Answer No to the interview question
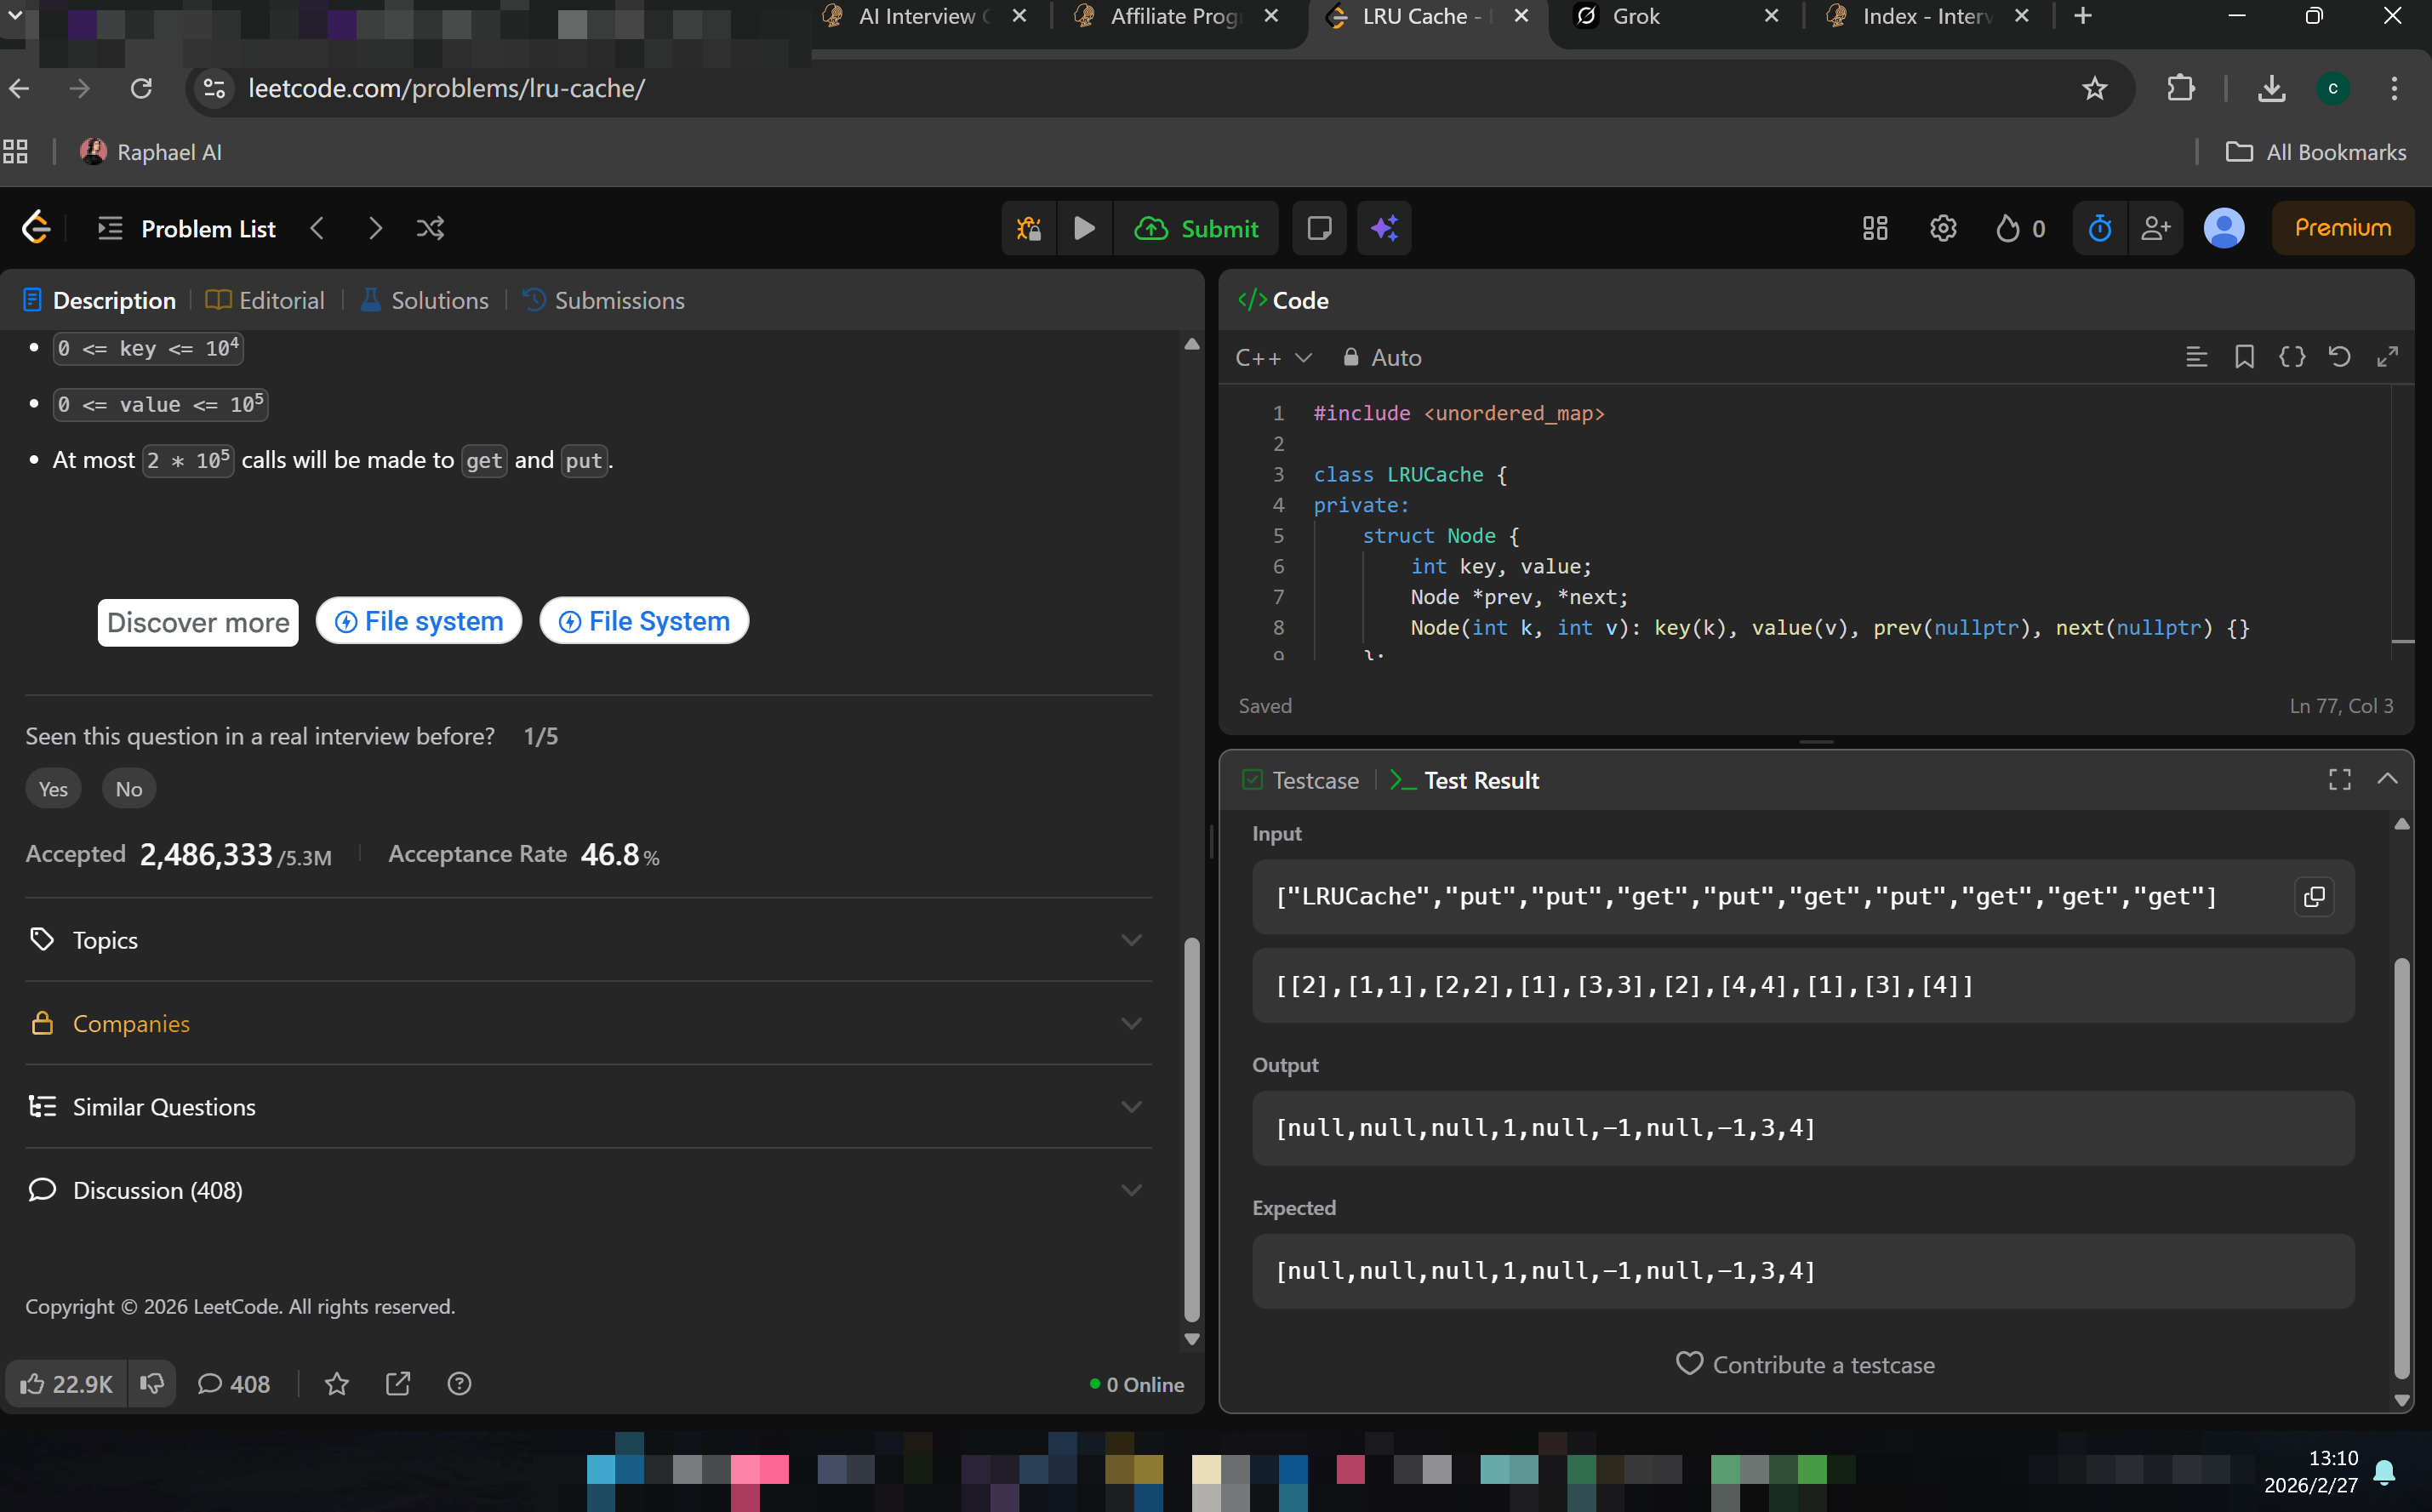Image resolution: width=2432 pixels, height=1512 pixels. click(129, 789)
